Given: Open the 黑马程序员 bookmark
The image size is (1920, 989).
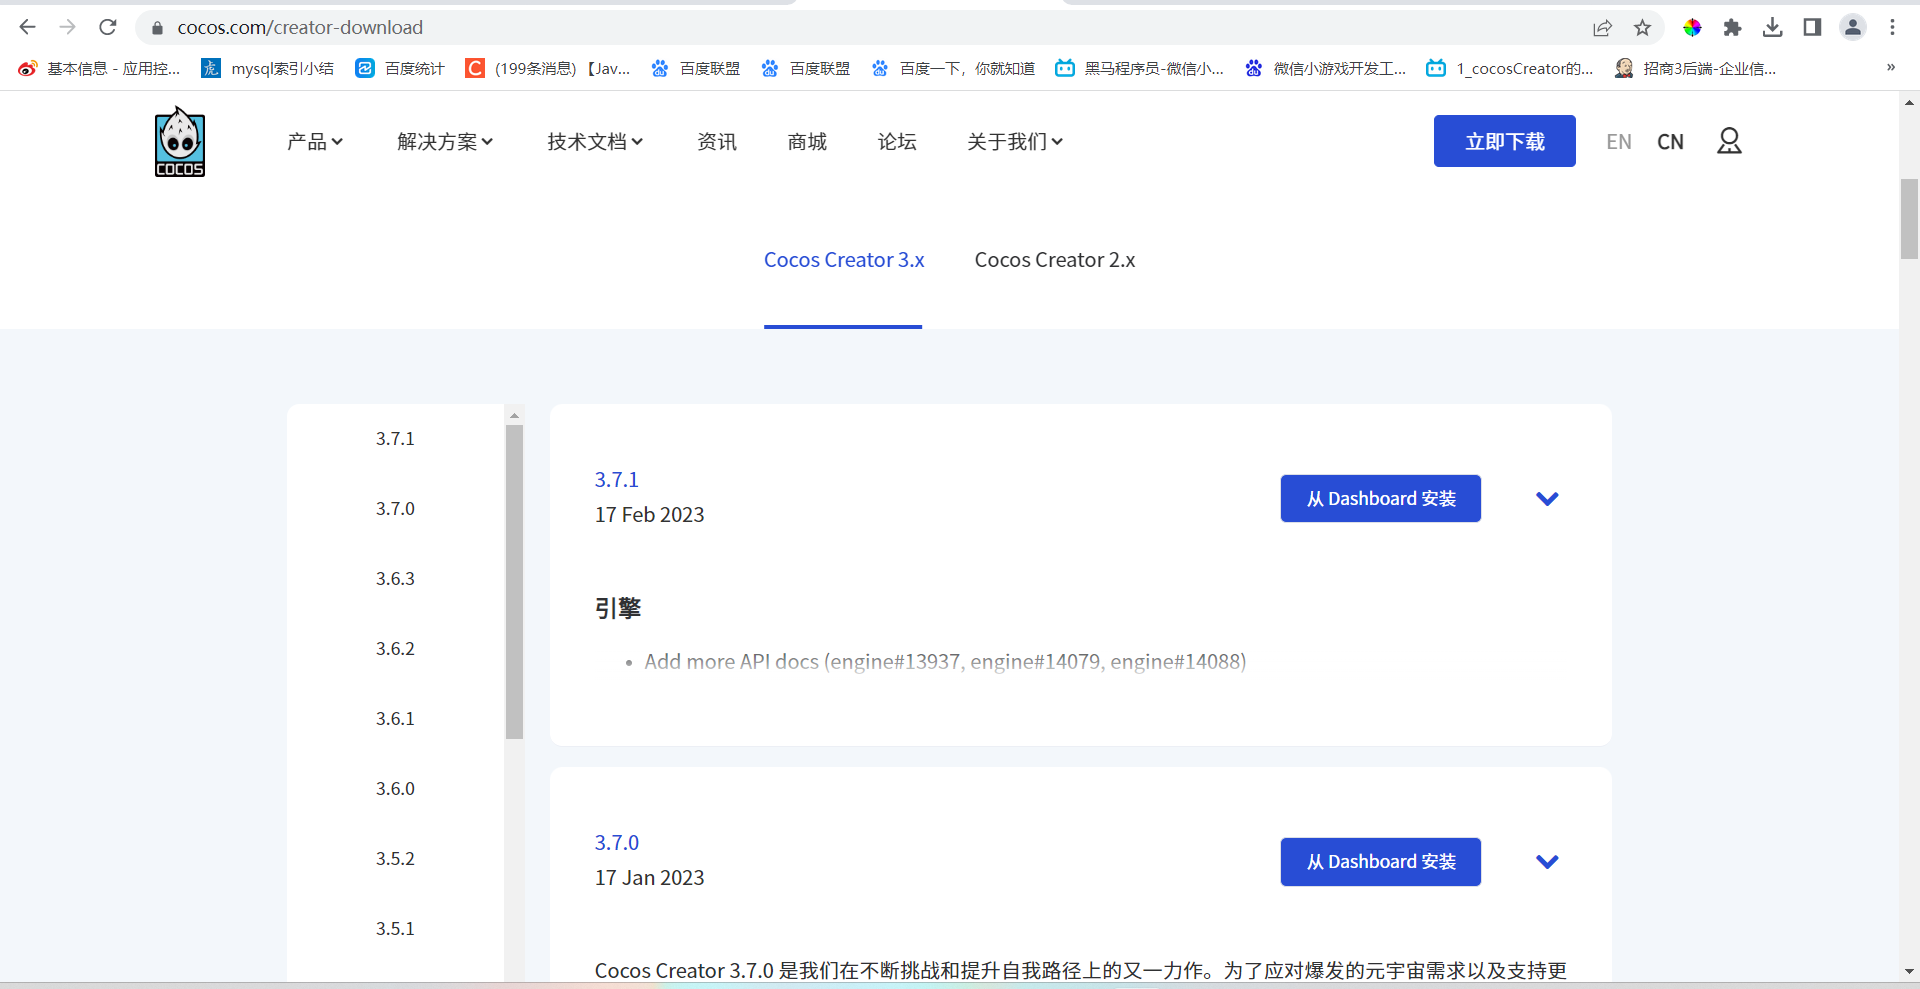Looking at the screenshot, I should 1139,68.
